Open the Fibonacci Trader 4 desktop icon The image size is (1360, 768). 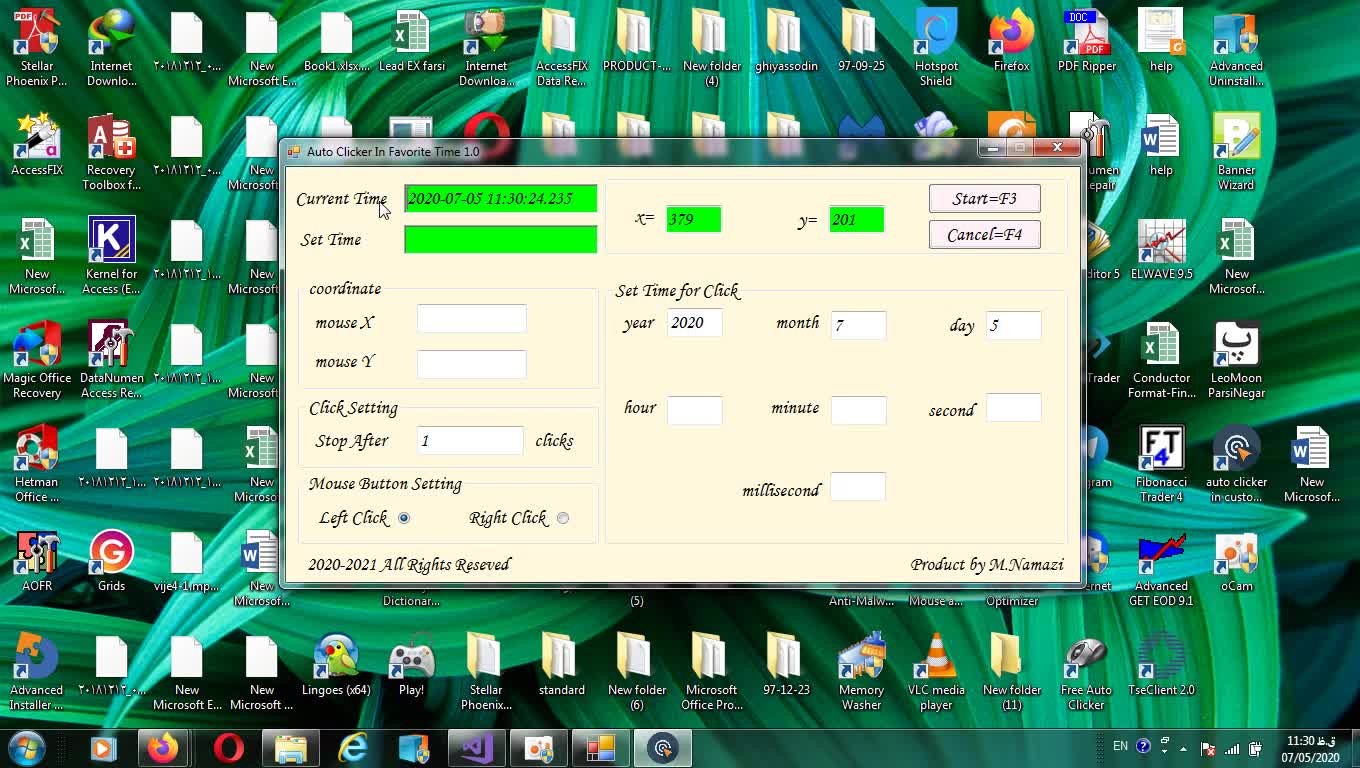click(x=1161, y=460)
